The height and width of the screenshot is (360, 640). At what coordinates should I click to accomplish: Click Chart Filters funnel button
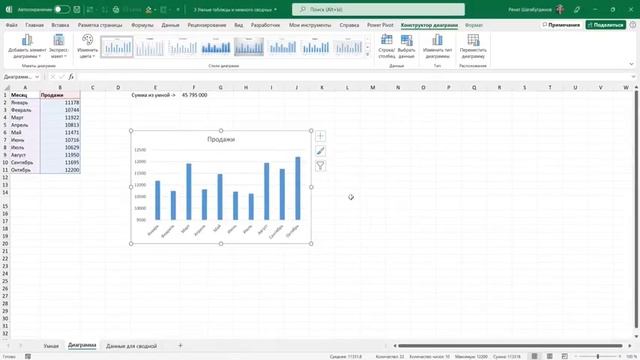[x=320, y=166]
